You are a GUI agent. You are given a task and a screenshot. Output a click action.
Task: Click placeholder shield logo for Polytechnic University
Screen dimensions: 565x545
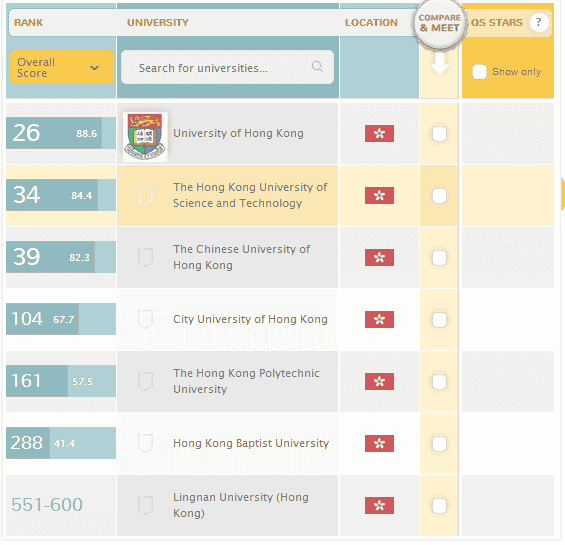[x=146, y=381]
